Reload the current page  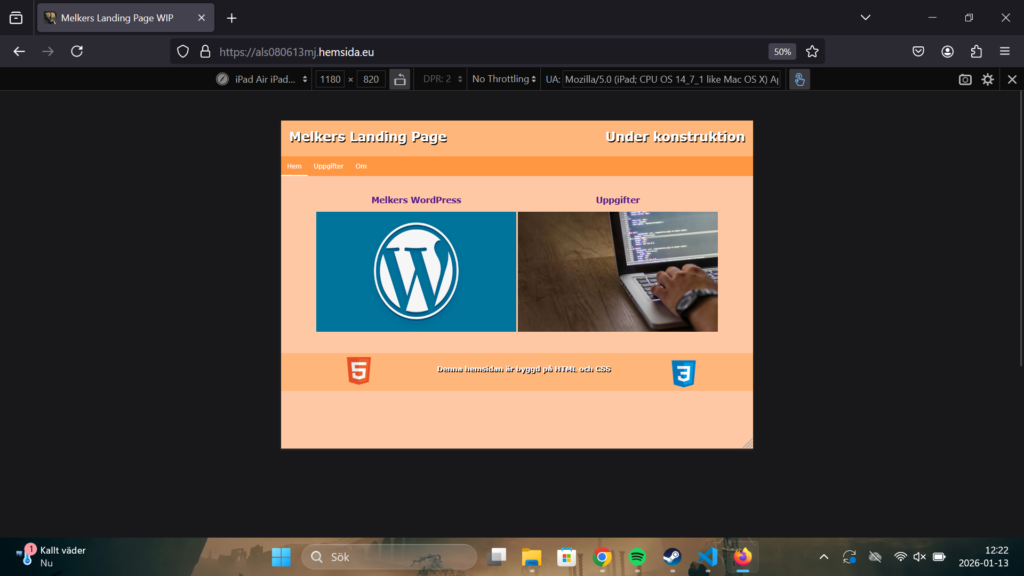pyautogui.click(x=77, y=51)
